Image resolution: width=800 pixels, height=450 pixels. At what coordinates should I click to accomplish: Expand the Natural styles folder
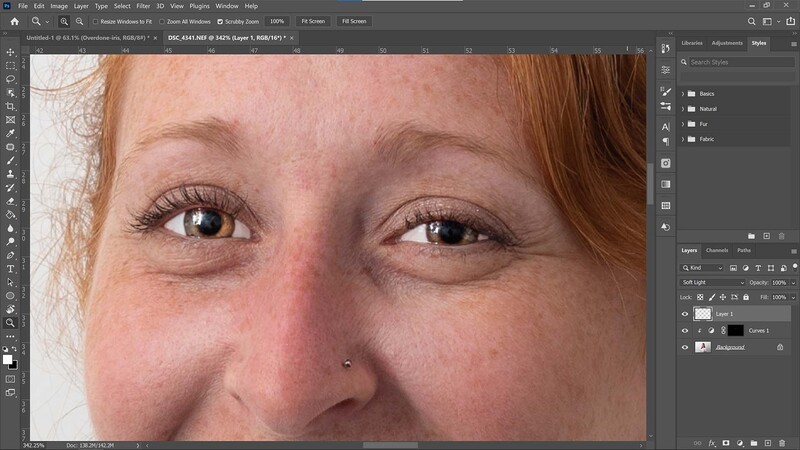point(683,109)
